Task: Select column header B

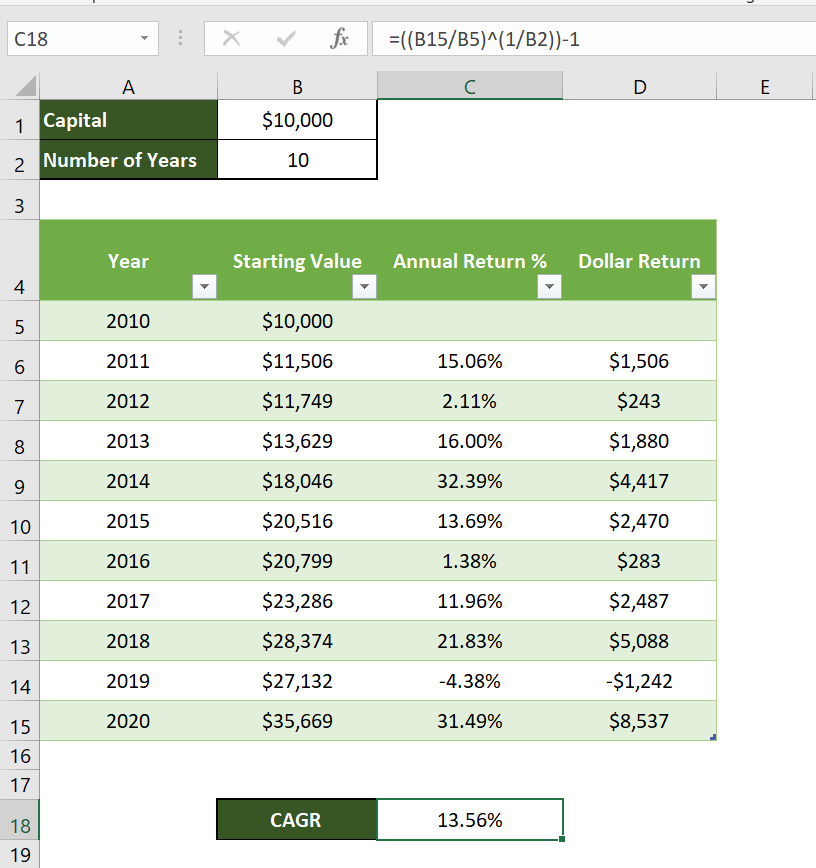Action: tap(297, 86)
